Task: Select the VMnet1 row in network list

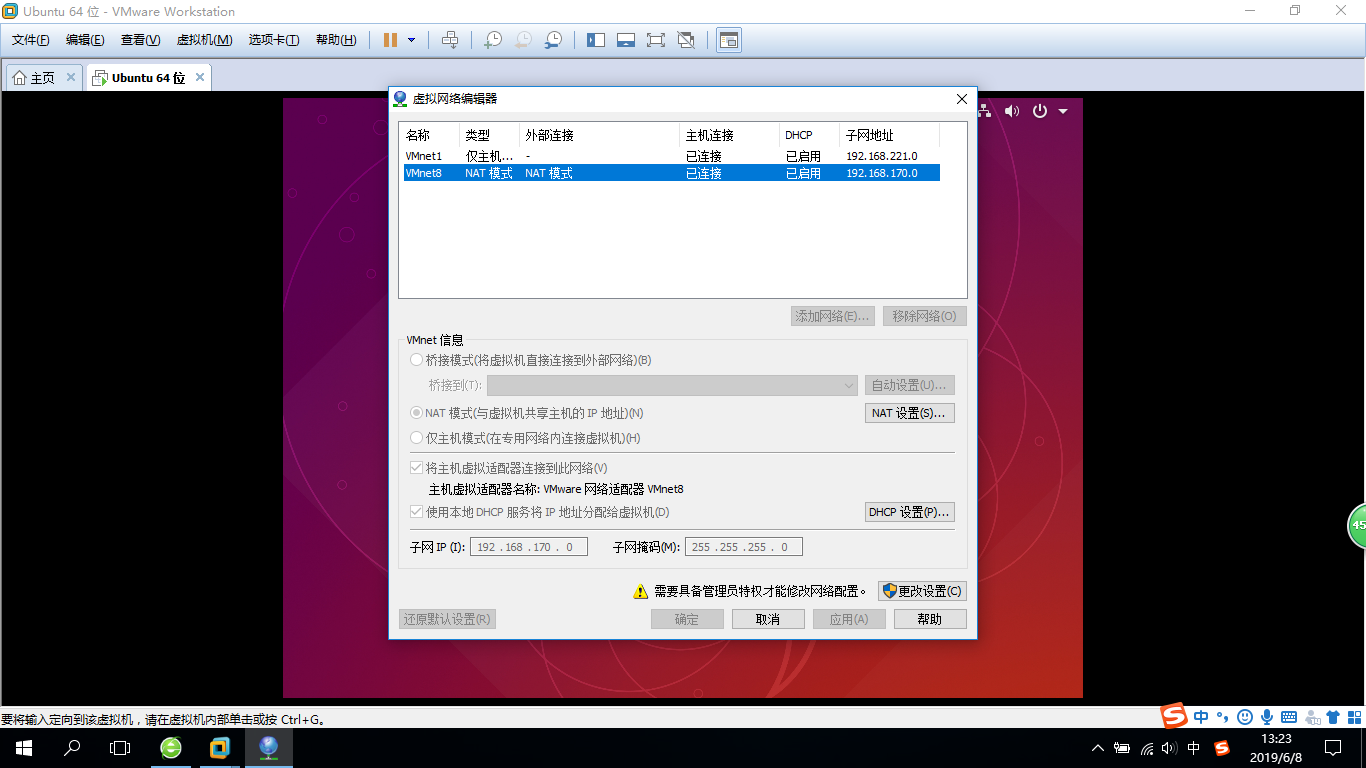Action: 670,156
